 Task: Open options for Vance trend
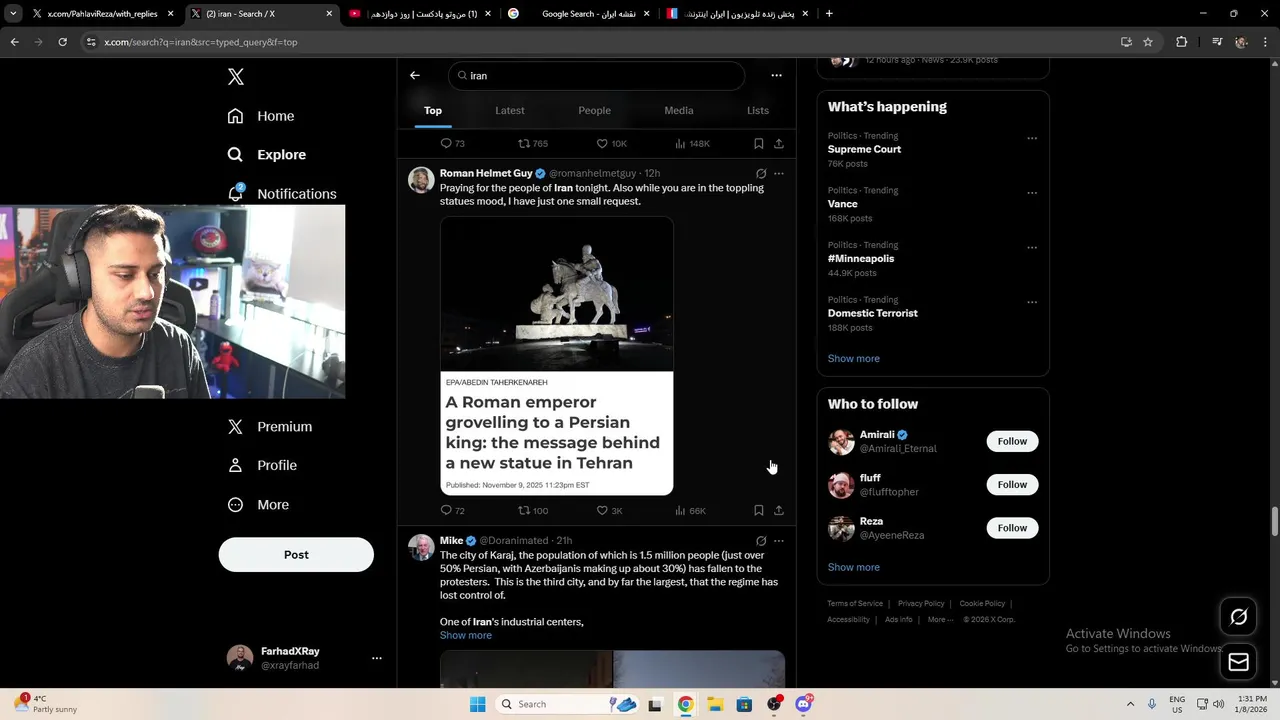1032,193
